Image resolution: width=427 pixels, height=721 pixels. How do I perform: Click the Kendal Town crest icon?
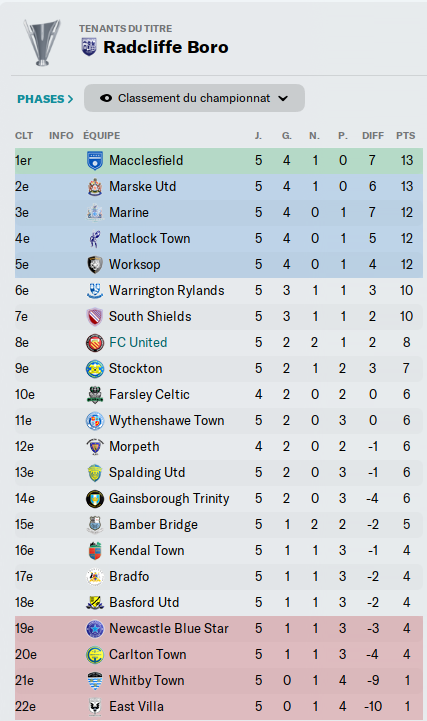click(x=95, y=551)
